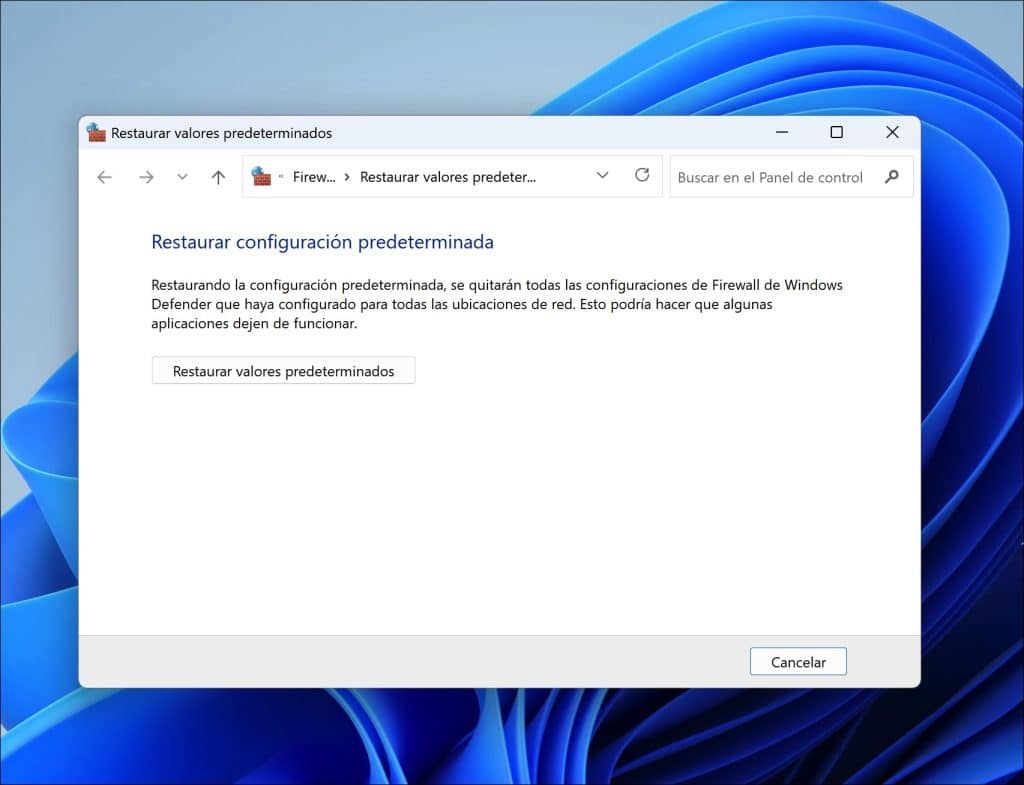The image size is (1024, 785).
Task: Click the Back navigation arrow
Action: 104,177
